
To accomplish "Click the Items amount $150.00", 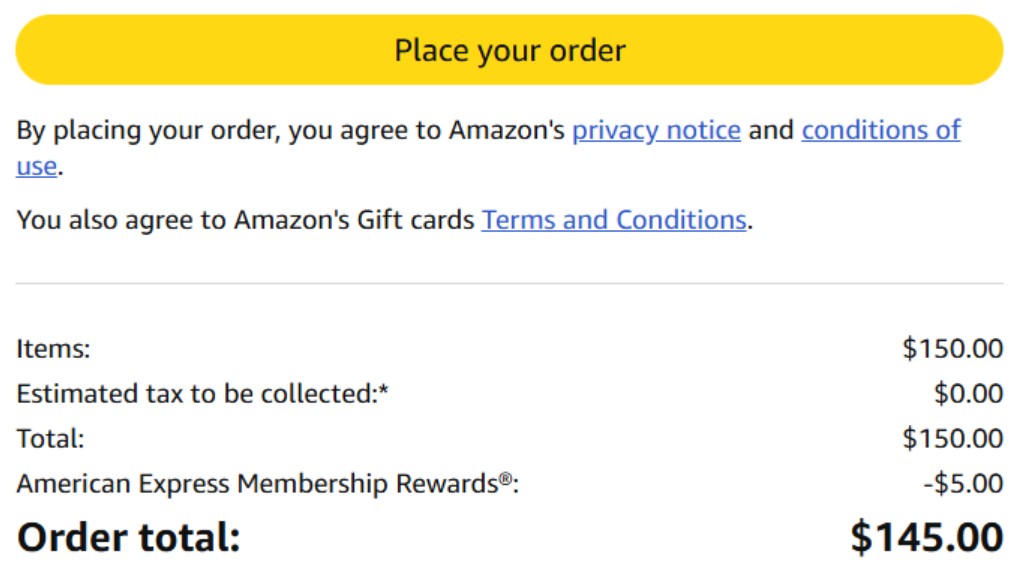I will pos(952,349).
